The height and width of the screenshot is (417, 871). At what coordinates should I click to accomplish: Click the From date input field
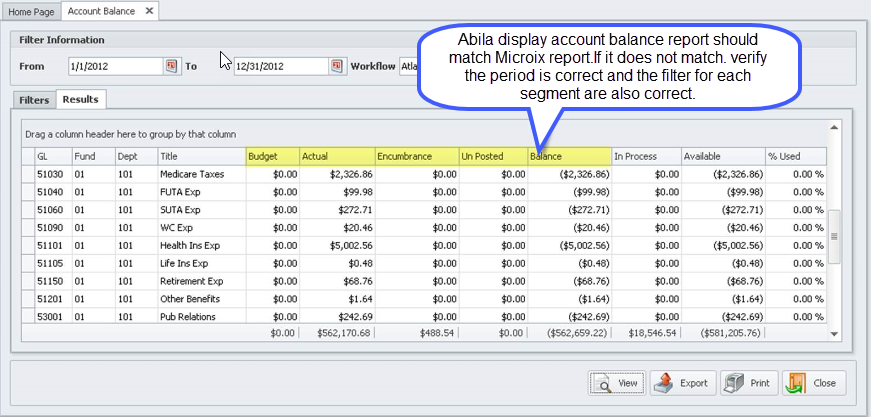click(x=114, y=66)
